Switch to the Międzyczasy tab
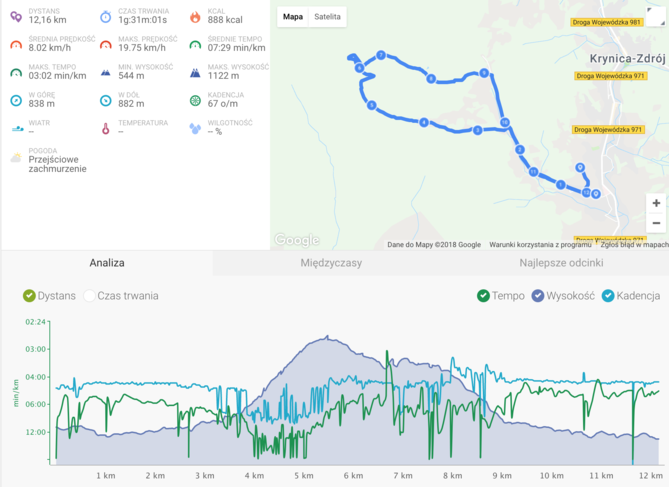The height and width of the screenshot is (487, 669). (x=331, y=263)
